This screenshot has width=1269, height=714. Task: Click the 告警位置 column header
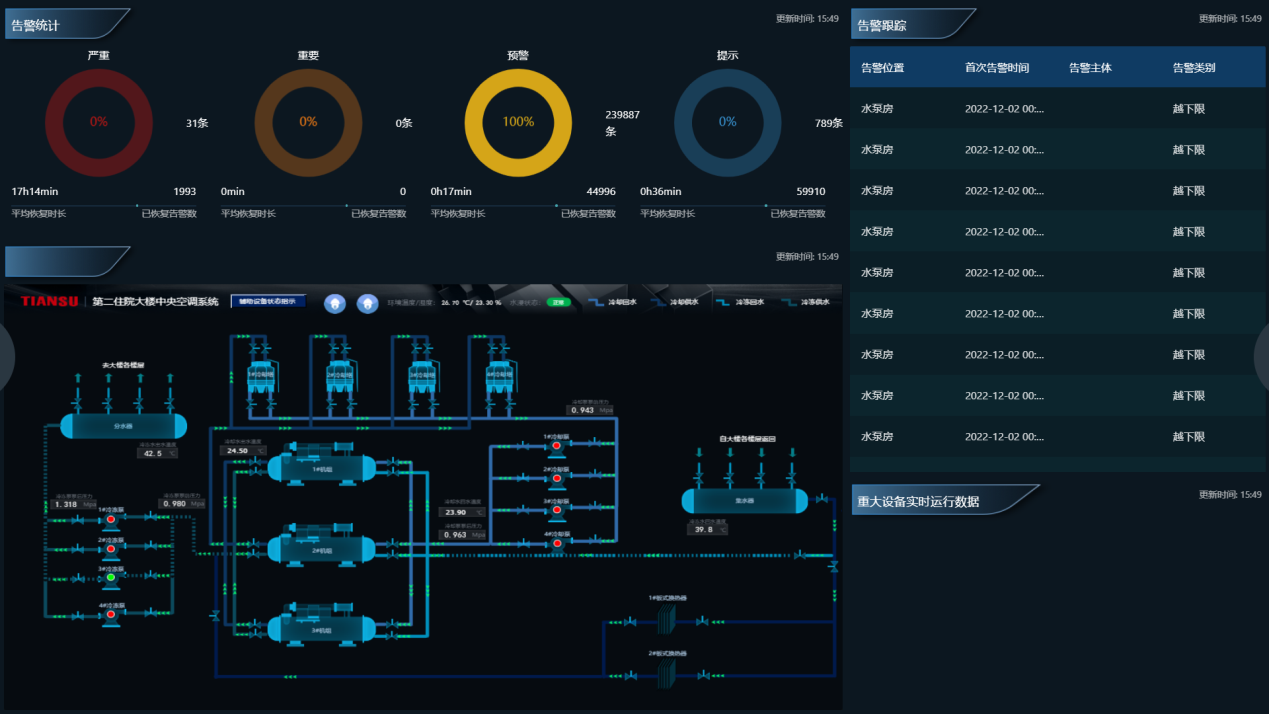(x=882, y=68)
